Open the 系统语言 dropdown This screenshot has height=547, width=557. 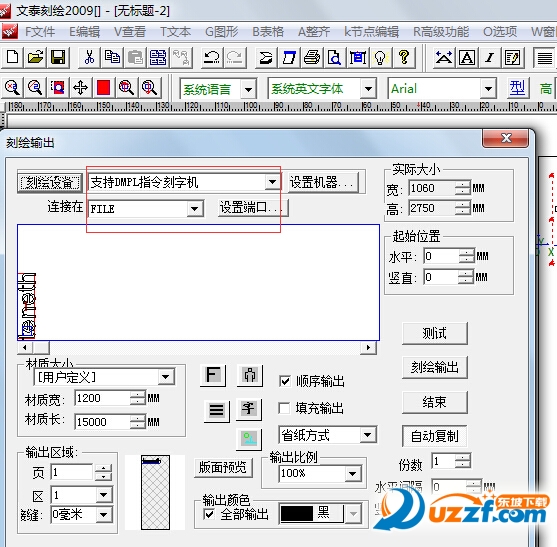point(248,89)
